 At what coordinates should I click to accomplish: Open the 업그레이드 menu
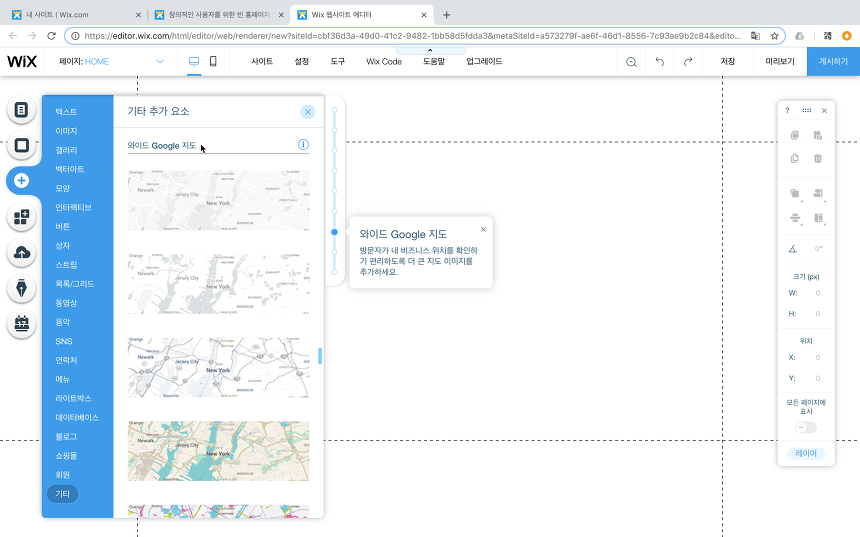click(x=484, y=61)
